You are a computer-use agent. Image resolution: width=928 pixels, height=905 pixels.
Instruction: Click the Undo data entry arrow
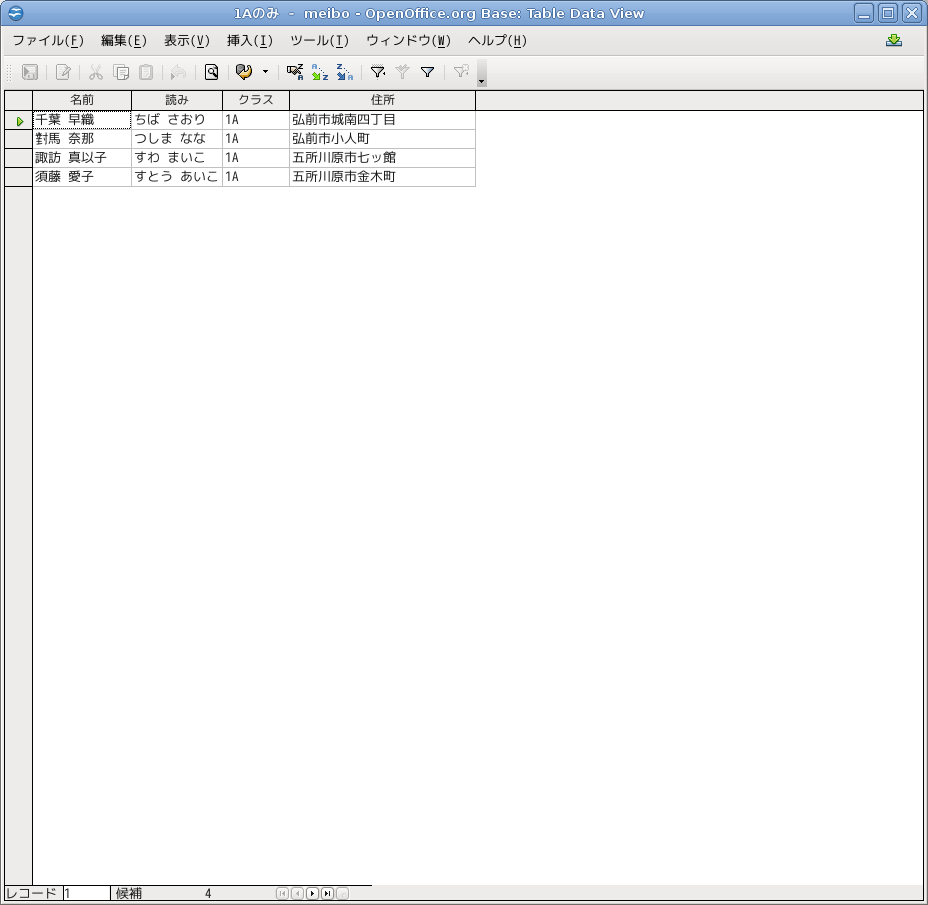(x=178, y=72)
